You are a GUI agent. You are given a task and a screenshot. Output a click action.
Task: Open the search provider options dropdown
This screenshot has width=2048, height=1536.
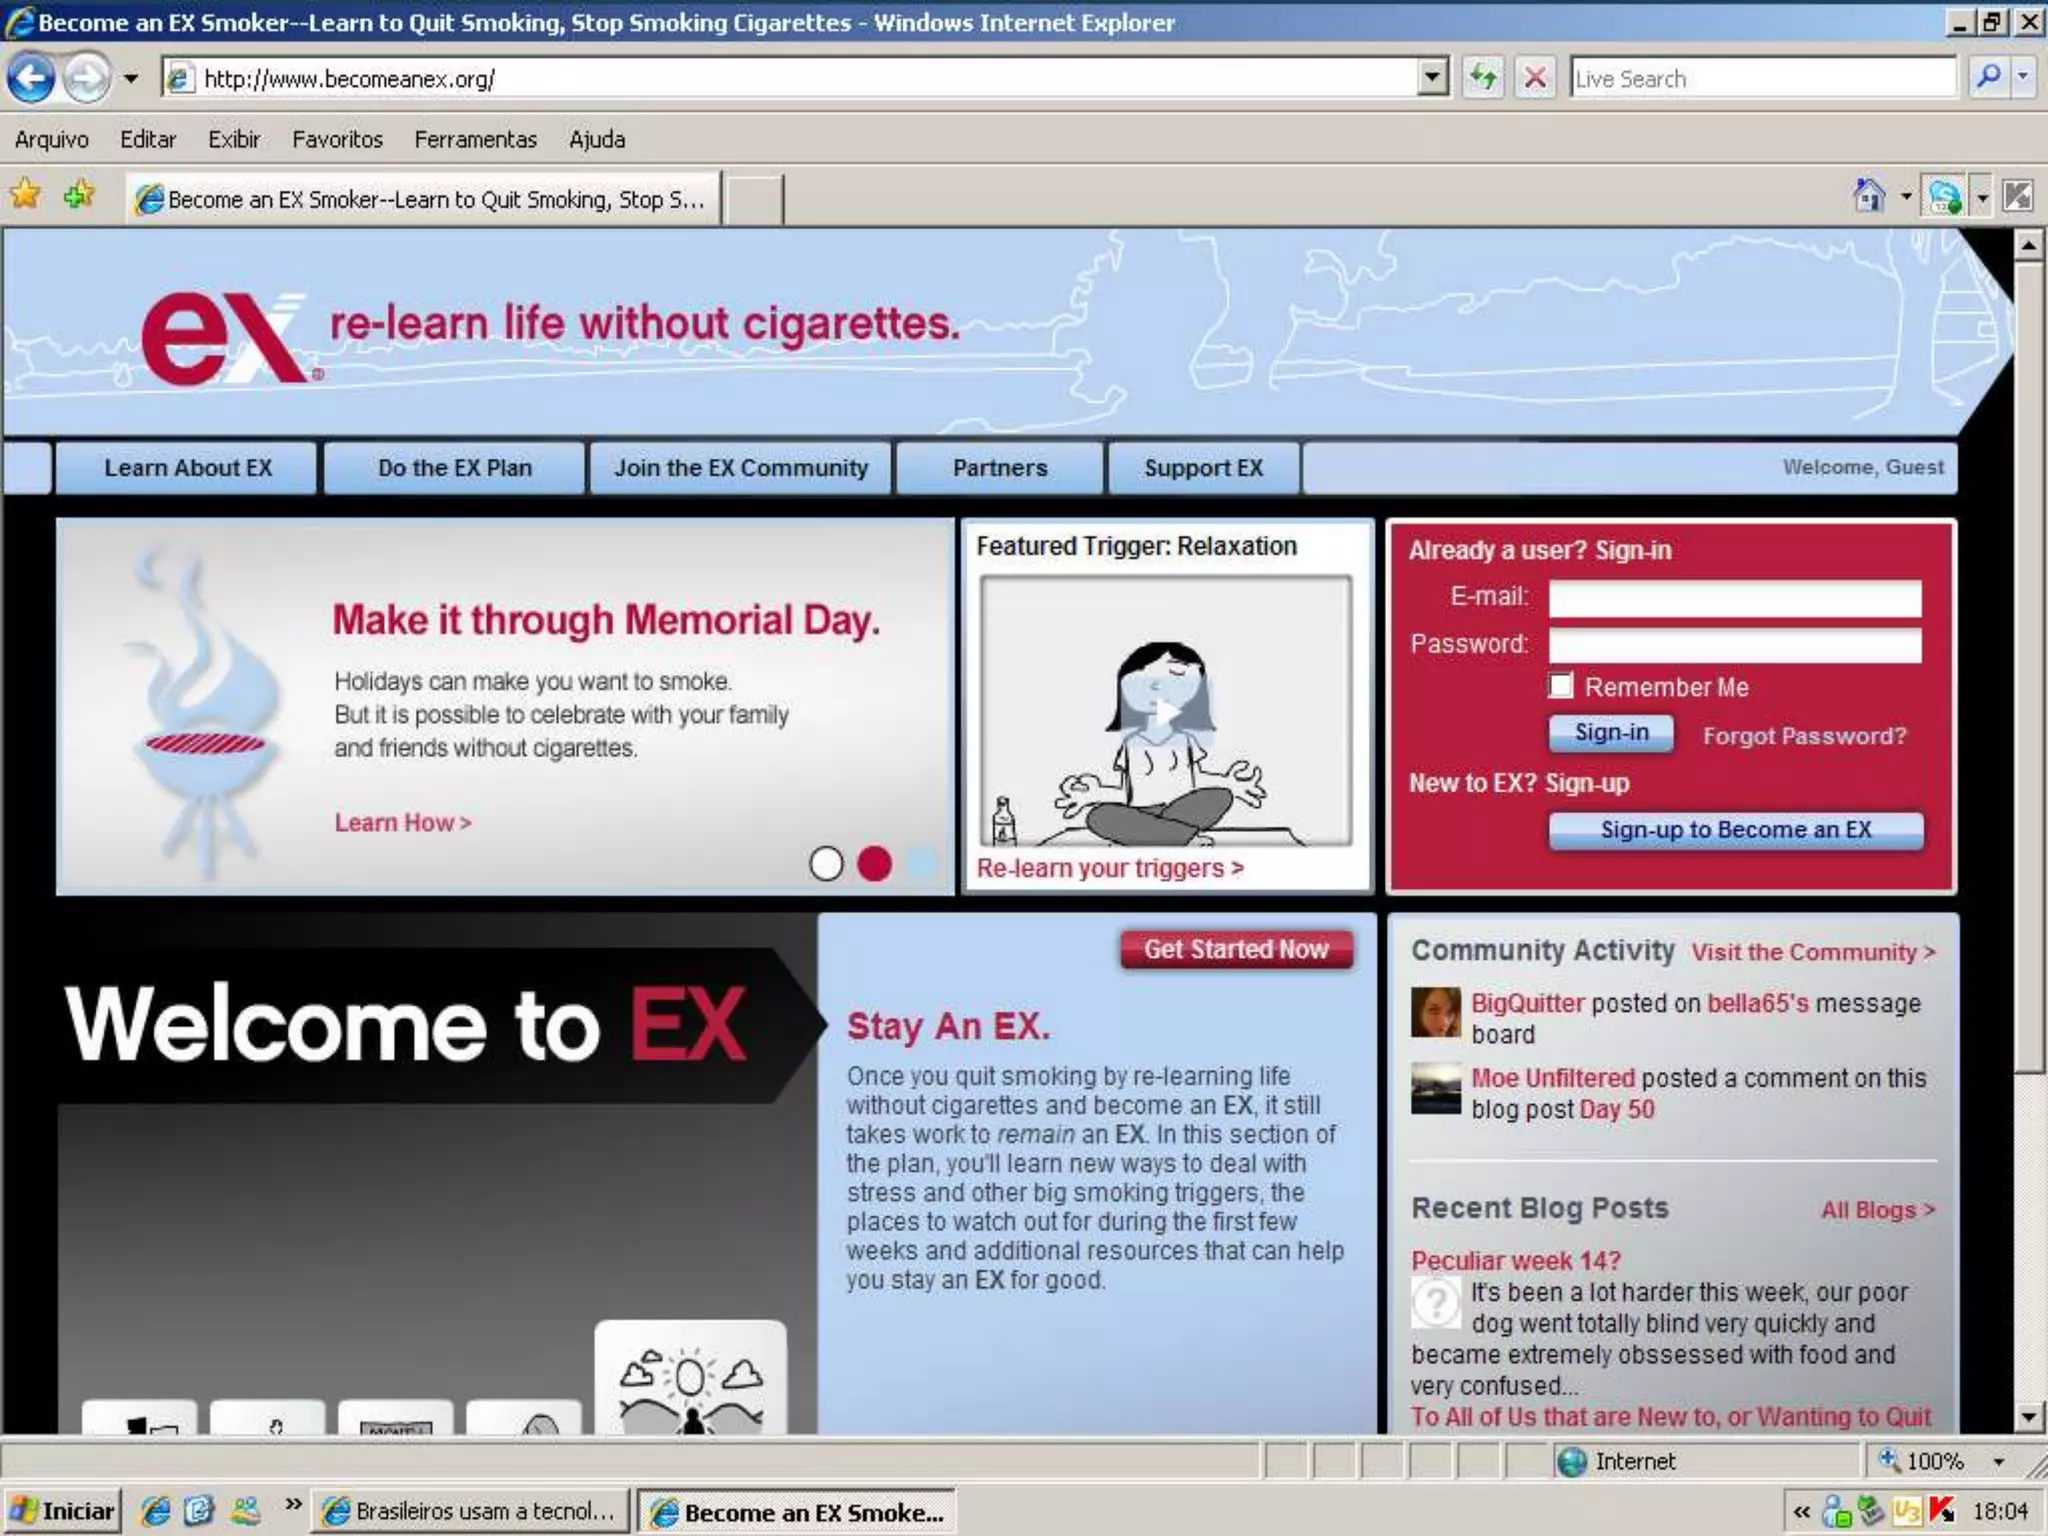click(x=2023, y=78)
